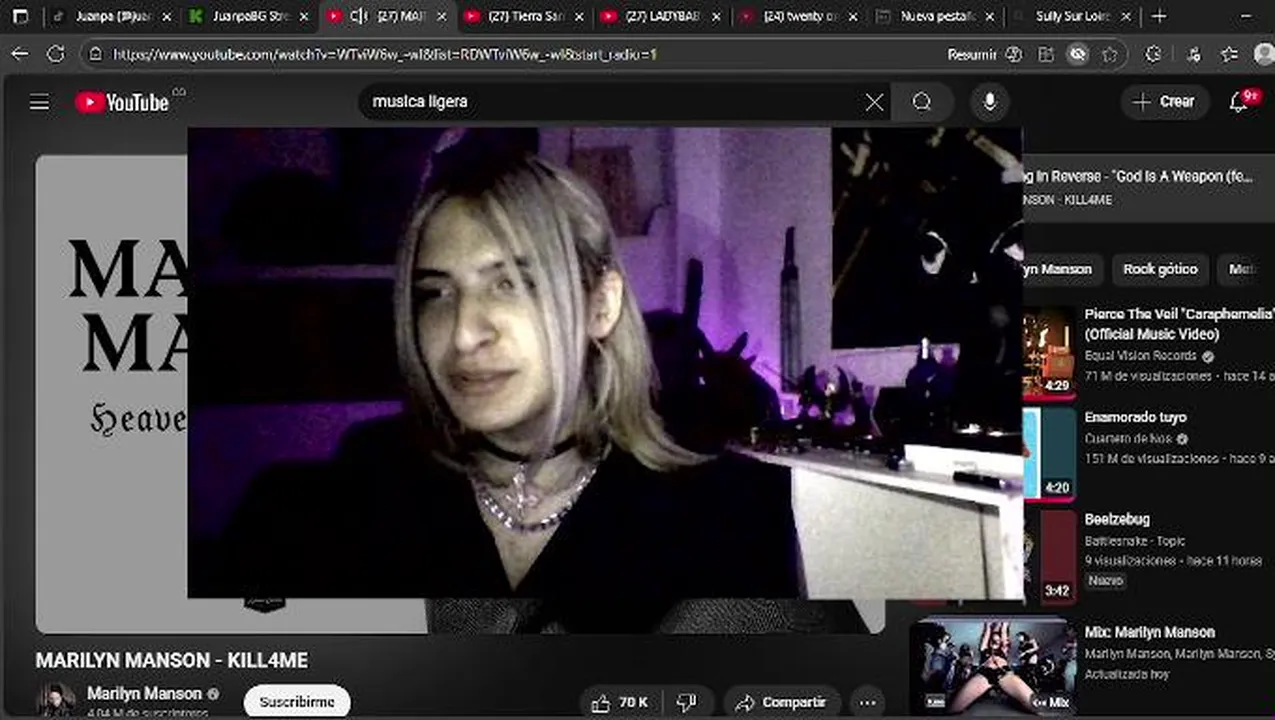This screenshot has width=1275, height=720.
Task: Open the browser extensions icon
Action: 1153,54
